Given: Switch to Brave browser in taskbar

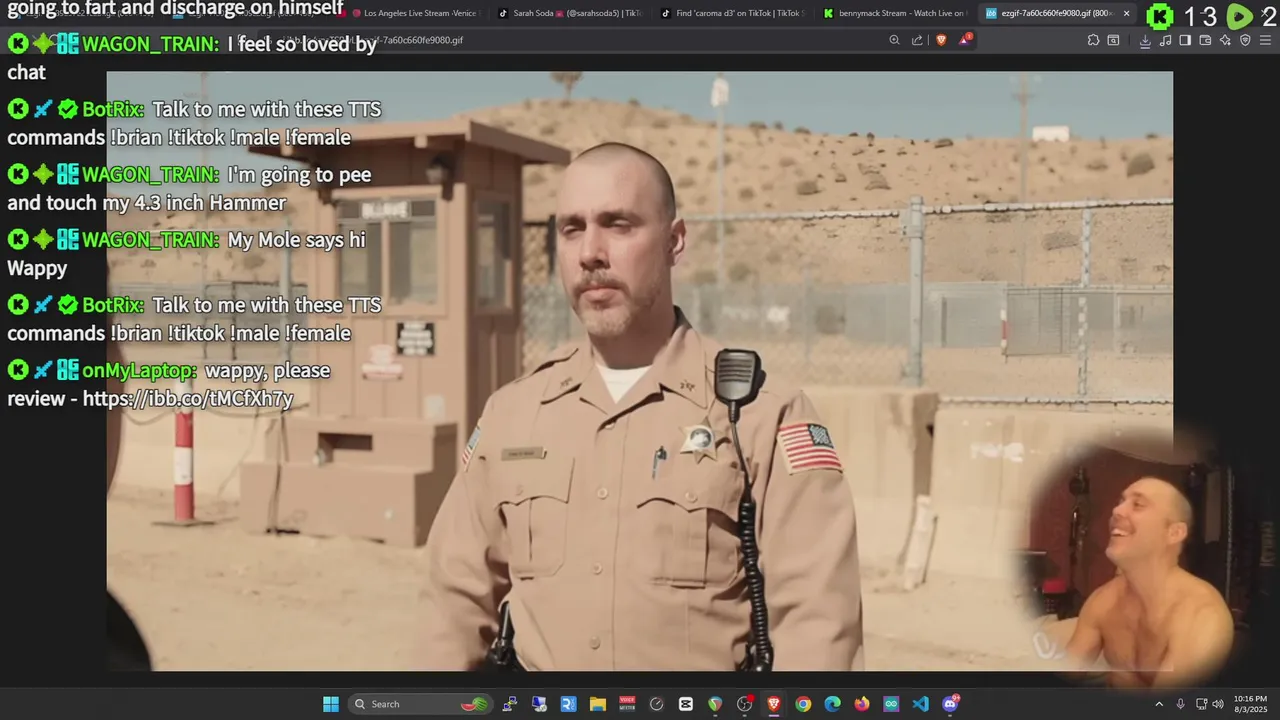Looking at the screenshot, I should (x=774, y=704).
